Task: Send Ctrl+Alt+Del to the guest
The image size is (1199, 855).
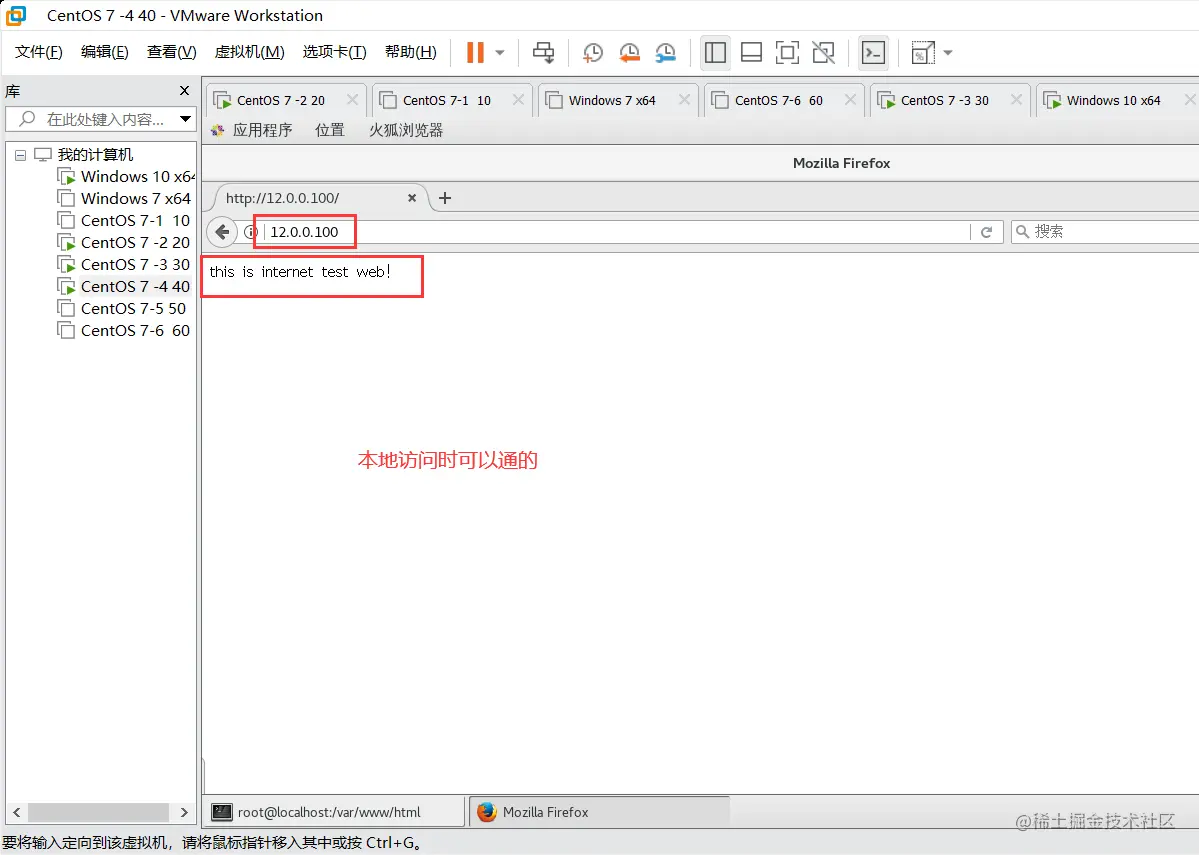Action: [543, 52]
